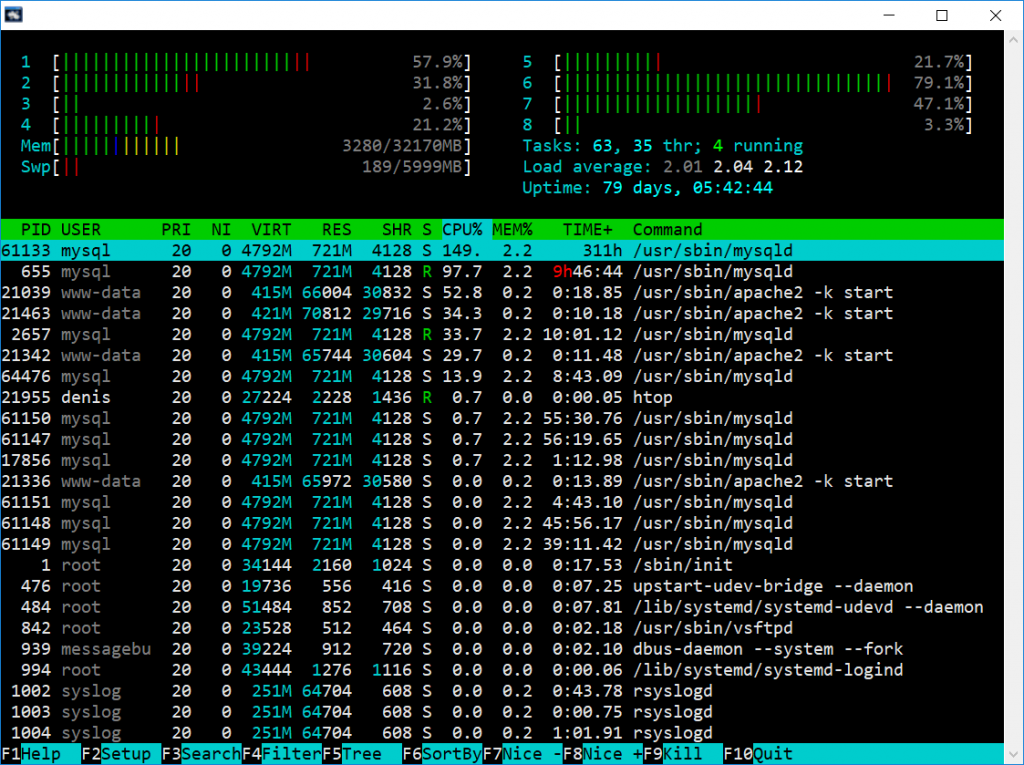Screen dimensions: 1024x765
Task: Click the Load average values
Action: point(733,167)
